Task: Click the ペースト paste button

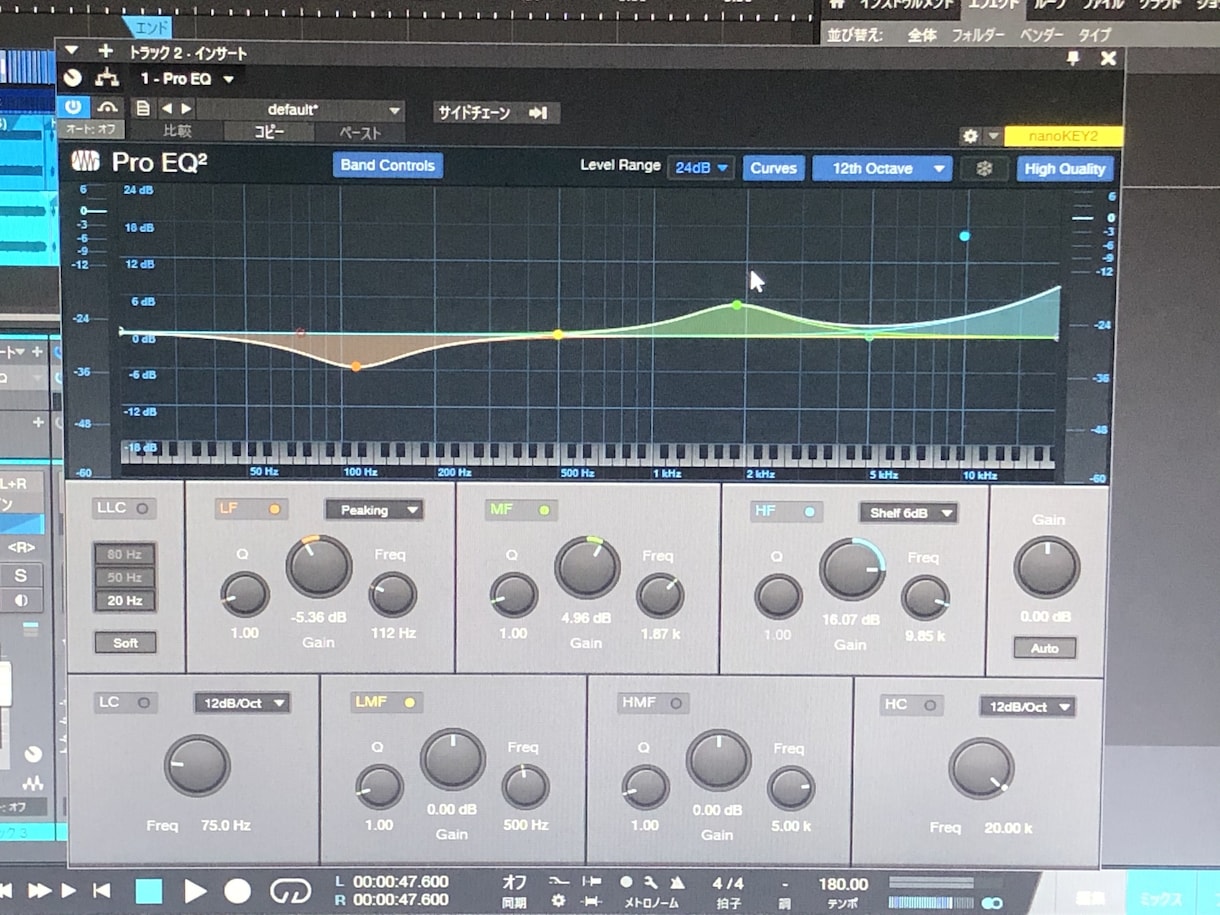Action: tap(360, 133)
